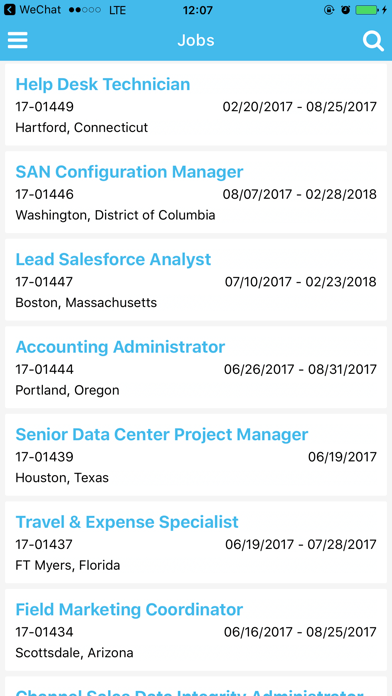Tap the Houston, Texas location text
392x696 pixels.
[62, 478]
